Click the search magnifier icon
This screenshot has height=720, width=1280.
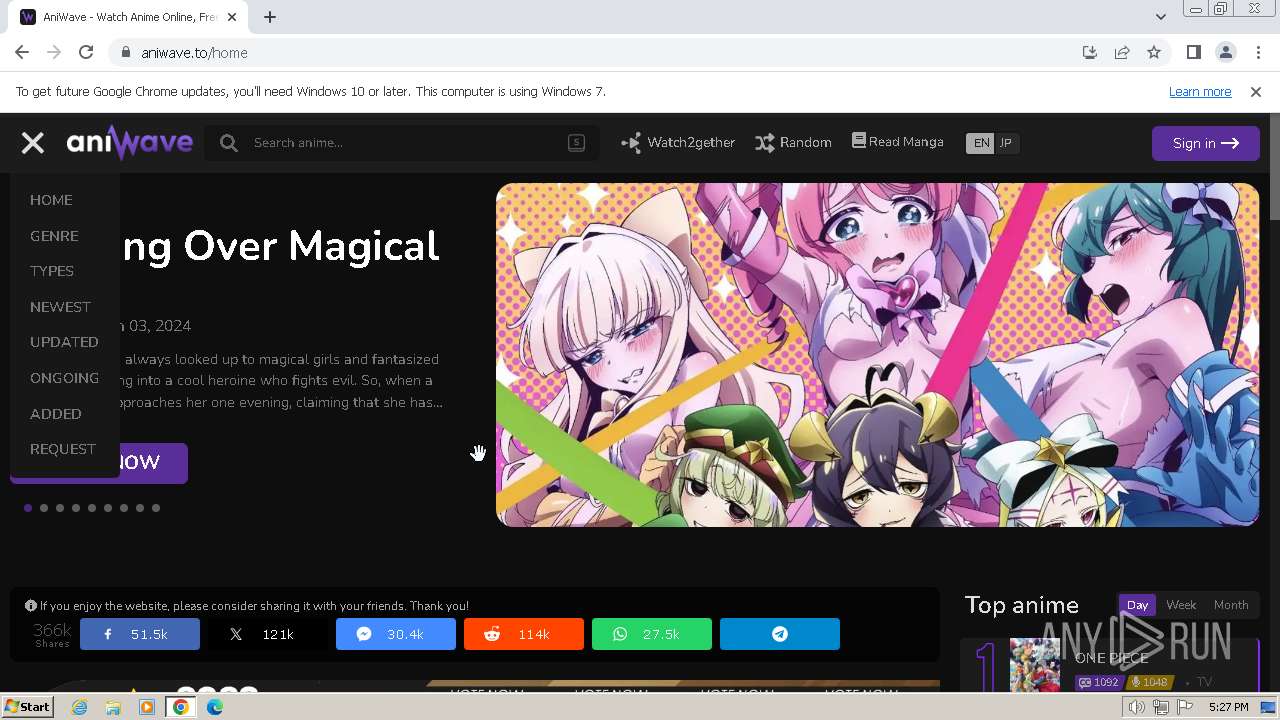[229, 143]
